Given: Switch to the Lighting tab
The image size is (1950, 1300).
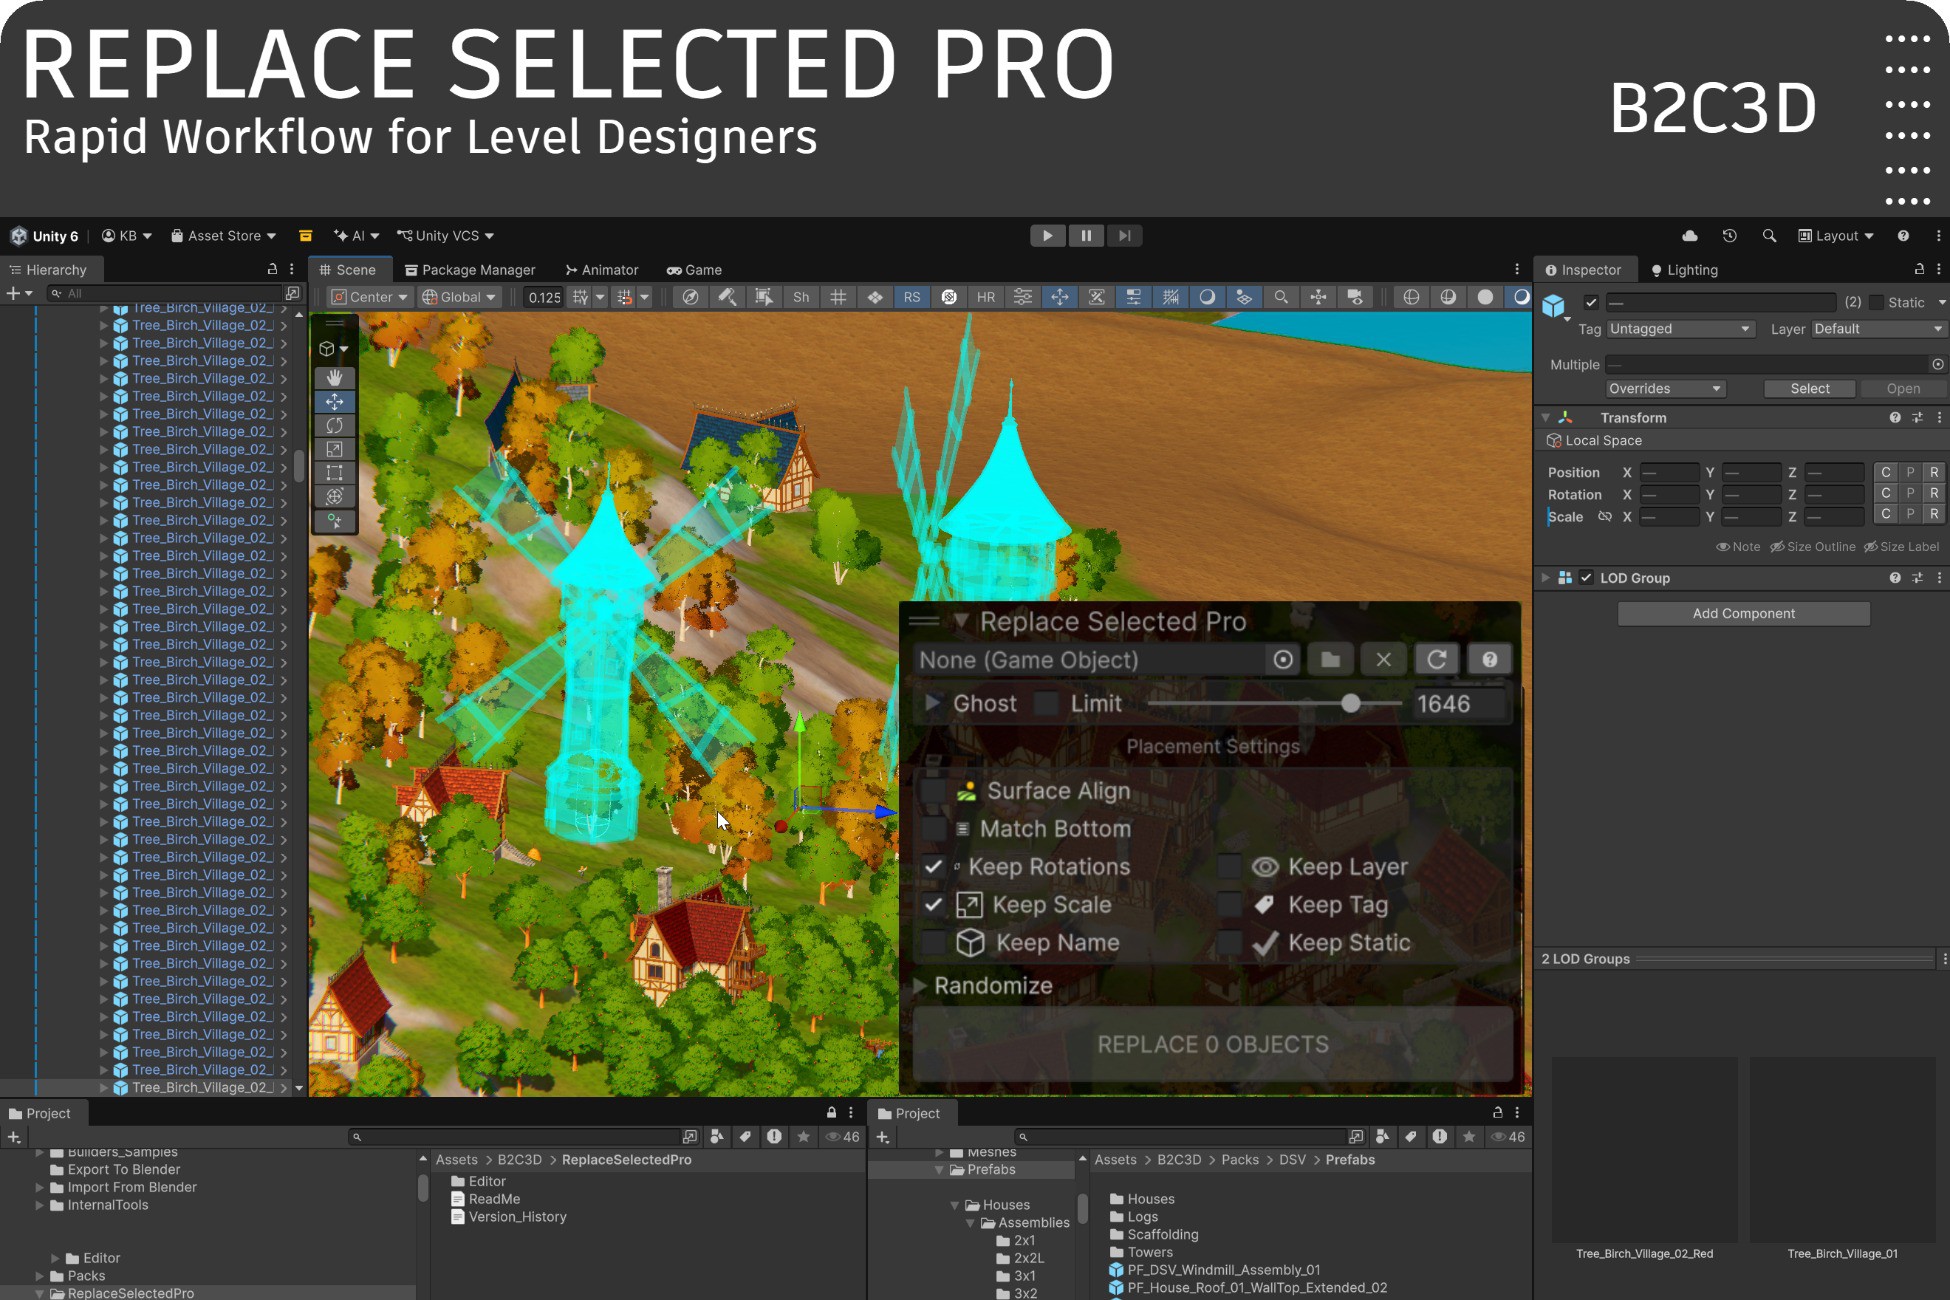Looking at the screenshot, I should tap(1684, 270).
